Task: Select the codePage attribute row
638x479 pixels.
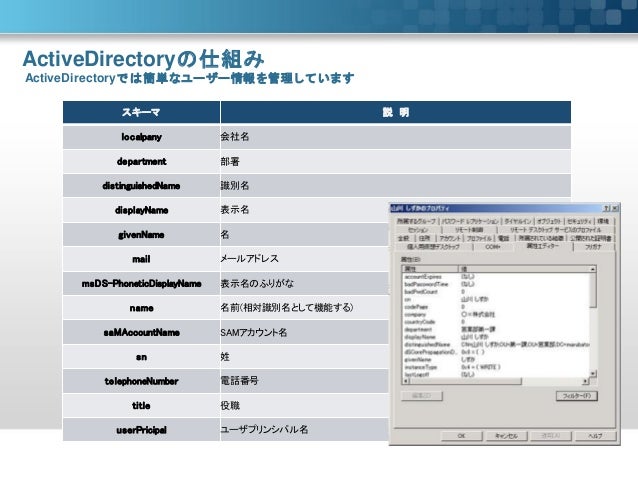Action: (x=496, y=307)
